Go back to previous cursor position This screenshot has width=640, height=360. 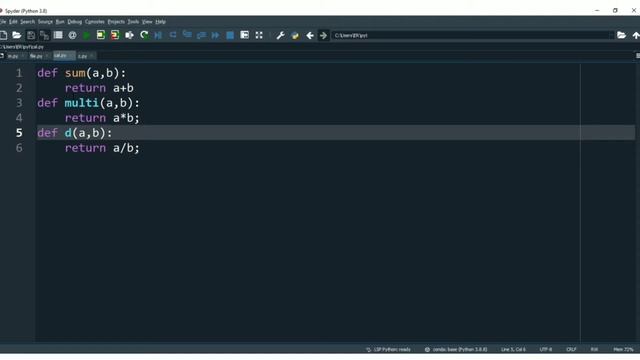(310, 36)
